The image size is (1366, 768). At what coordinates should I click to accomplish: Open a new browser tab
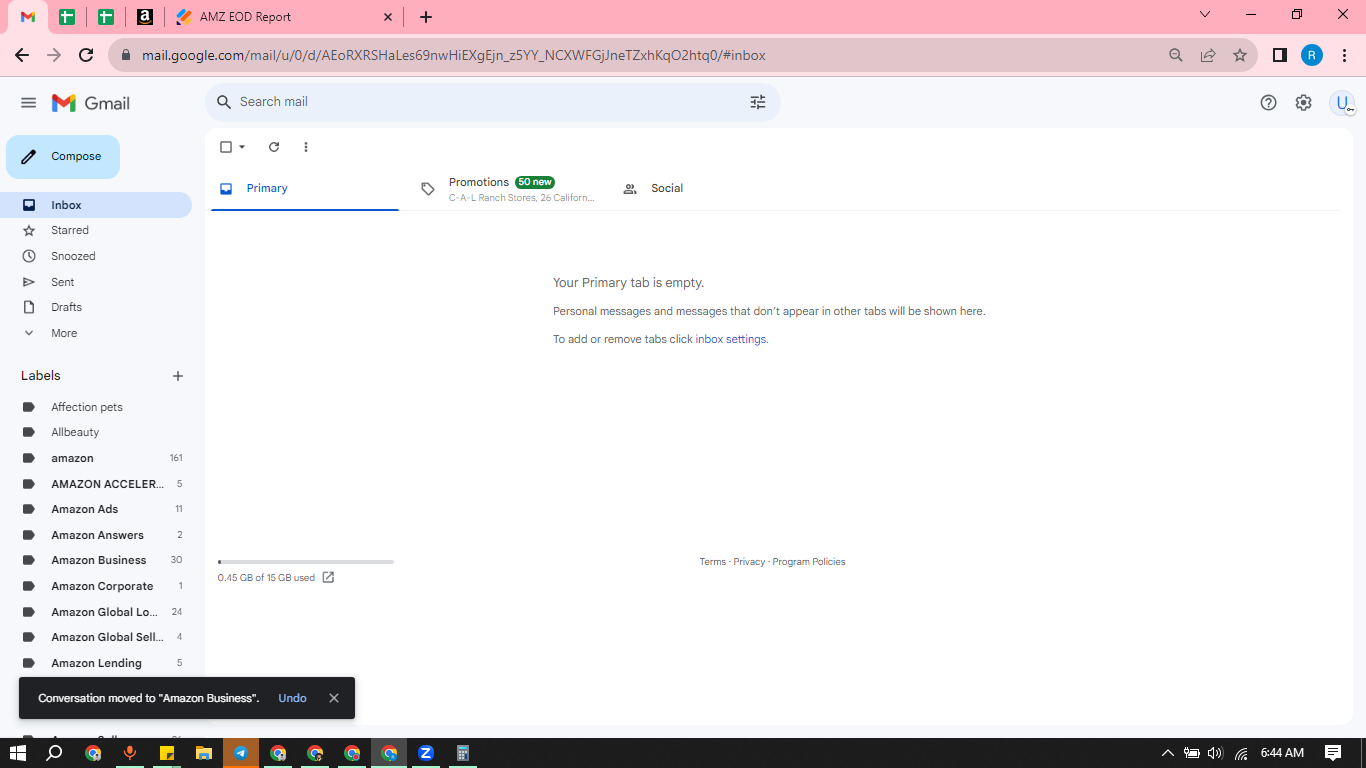click(x=426, y=17)
